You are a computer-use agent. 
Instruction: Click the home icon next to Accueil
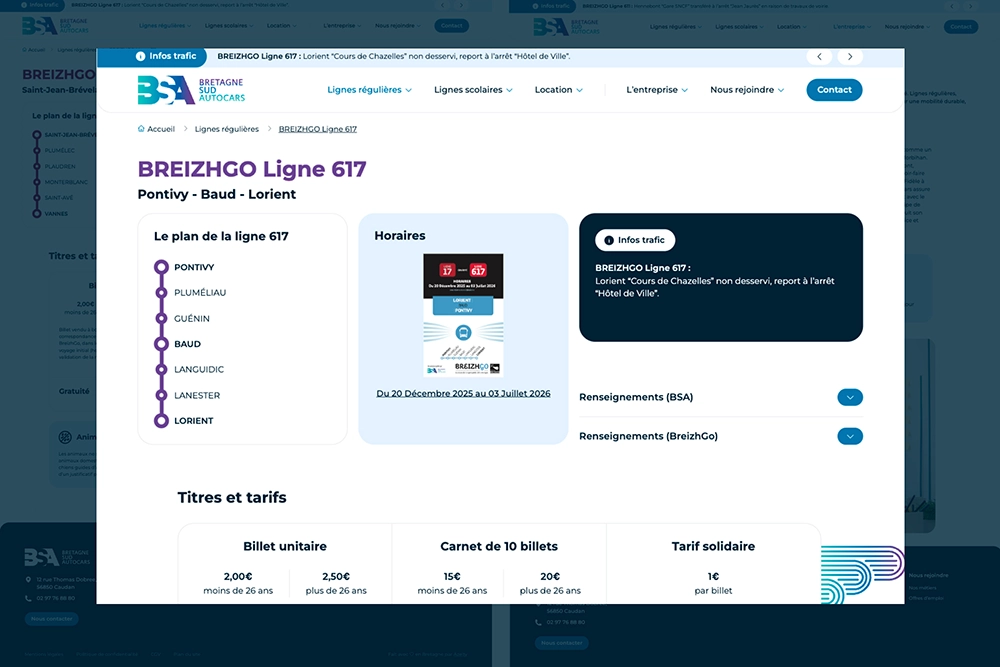click(x=141, y=129)
